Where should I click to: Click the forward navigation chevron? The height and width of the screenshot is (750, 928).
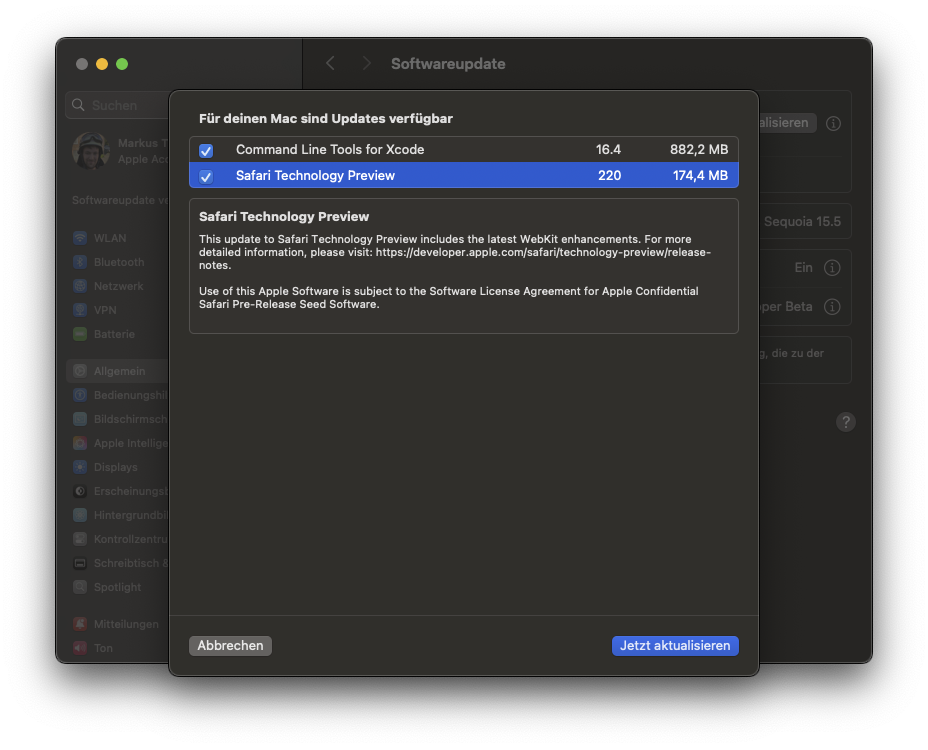click(366, 64)
